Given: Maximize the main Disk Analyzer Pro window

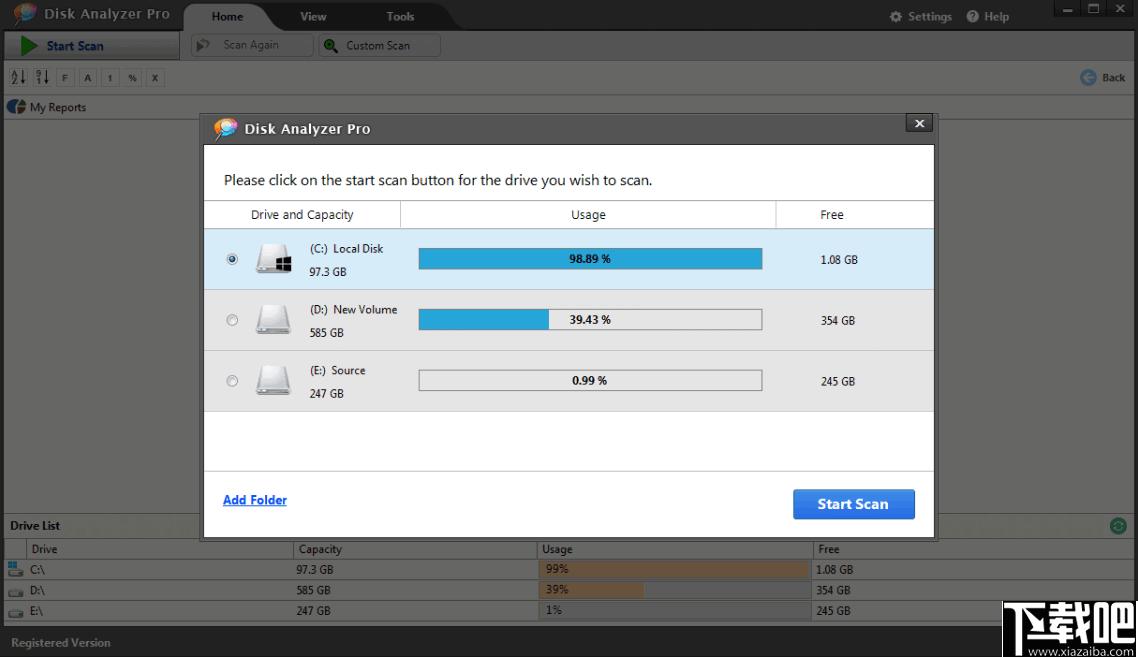Looking at the screenshot, I should coord(1094,9).
